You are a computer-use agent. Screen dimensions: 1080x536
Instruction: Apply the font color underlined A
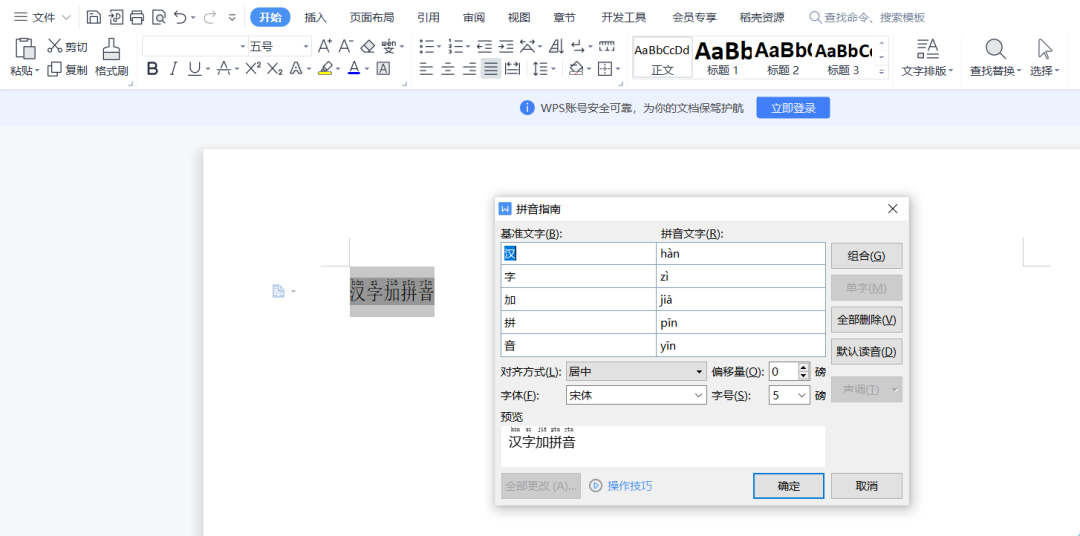pyautogui.click(x=354, y=69)
